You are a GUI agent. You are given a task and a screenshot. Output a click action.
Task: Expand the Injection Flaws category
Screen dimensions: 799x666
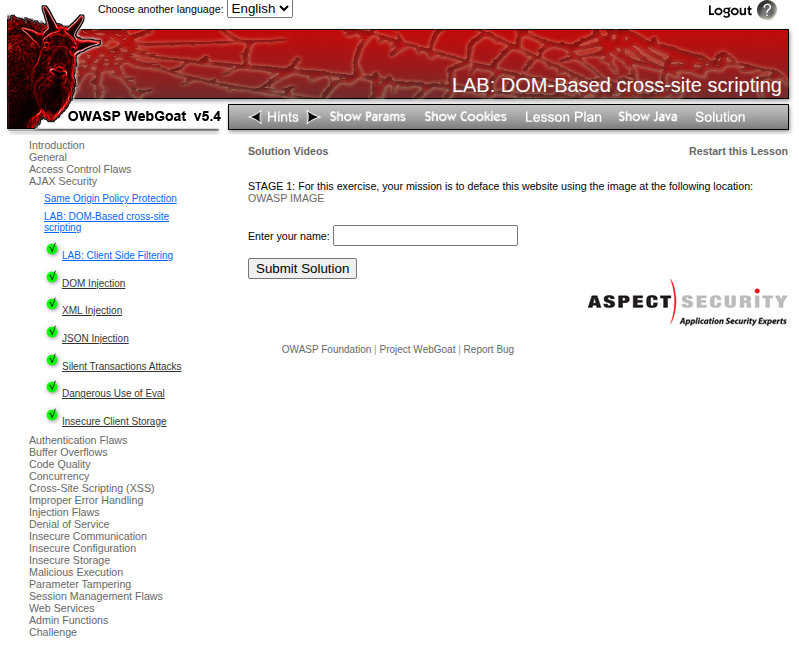point(64,512)
